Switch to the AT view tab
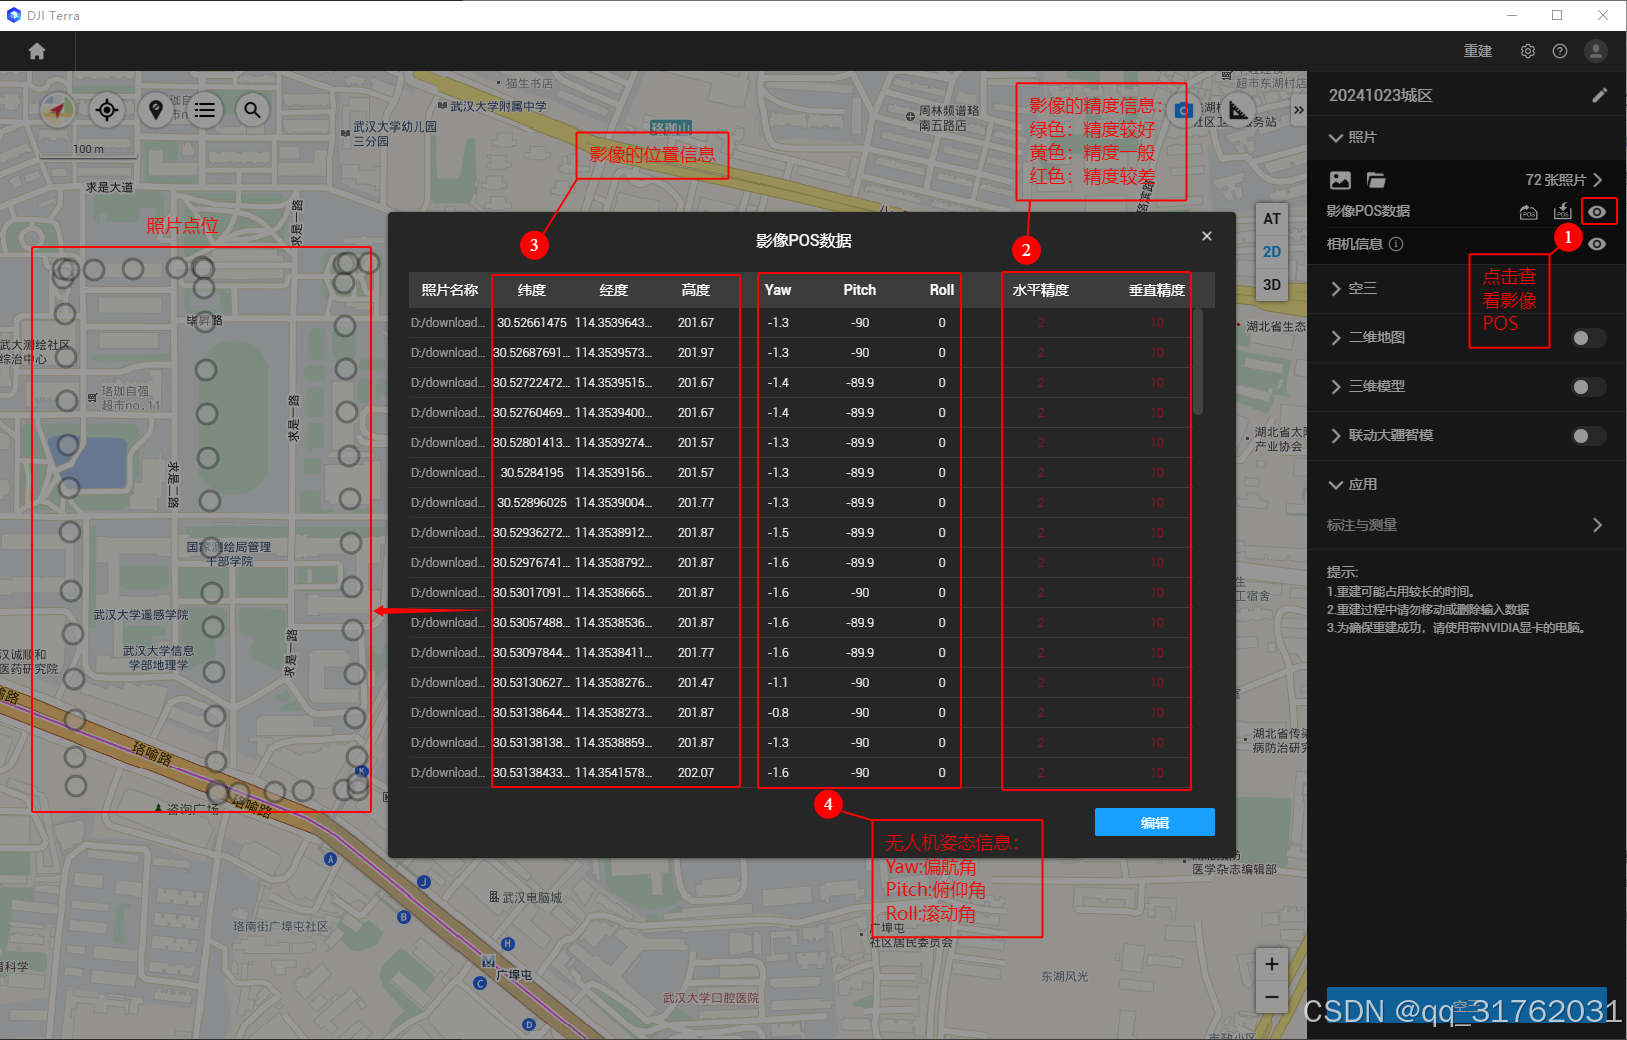 pos(1272,219)
